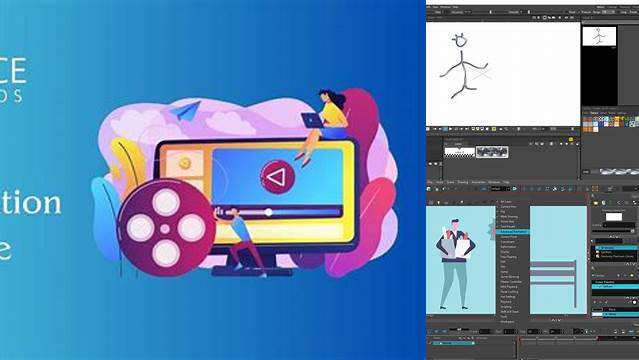Click the small yellow square above the upper timeline
639x360 pixels.
tap(571, 139)
